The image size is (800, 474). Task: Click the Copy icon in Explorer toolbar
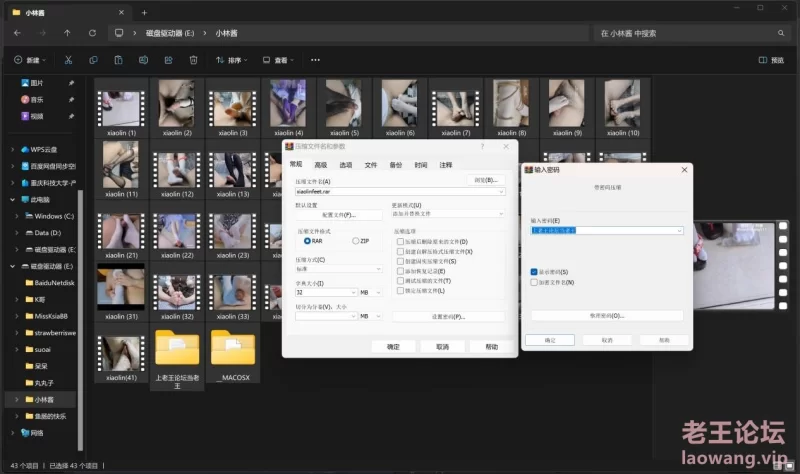coord(93,60)
